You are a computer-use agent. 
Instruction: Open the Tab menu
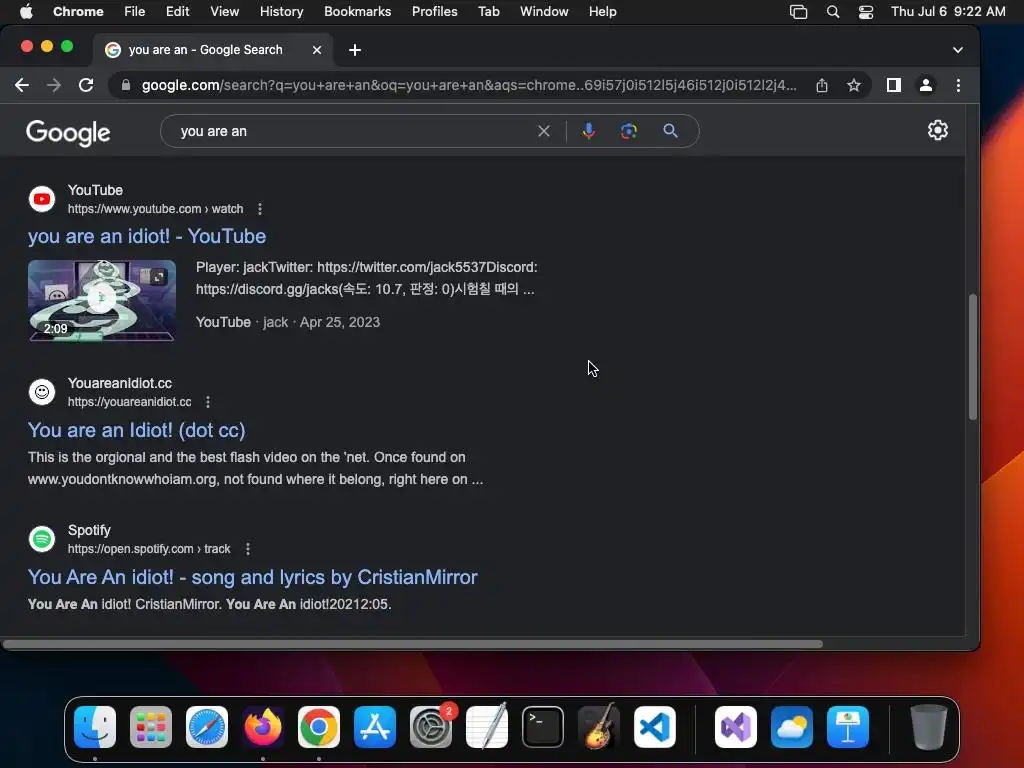pyautogui.click(x=488, y=11)
